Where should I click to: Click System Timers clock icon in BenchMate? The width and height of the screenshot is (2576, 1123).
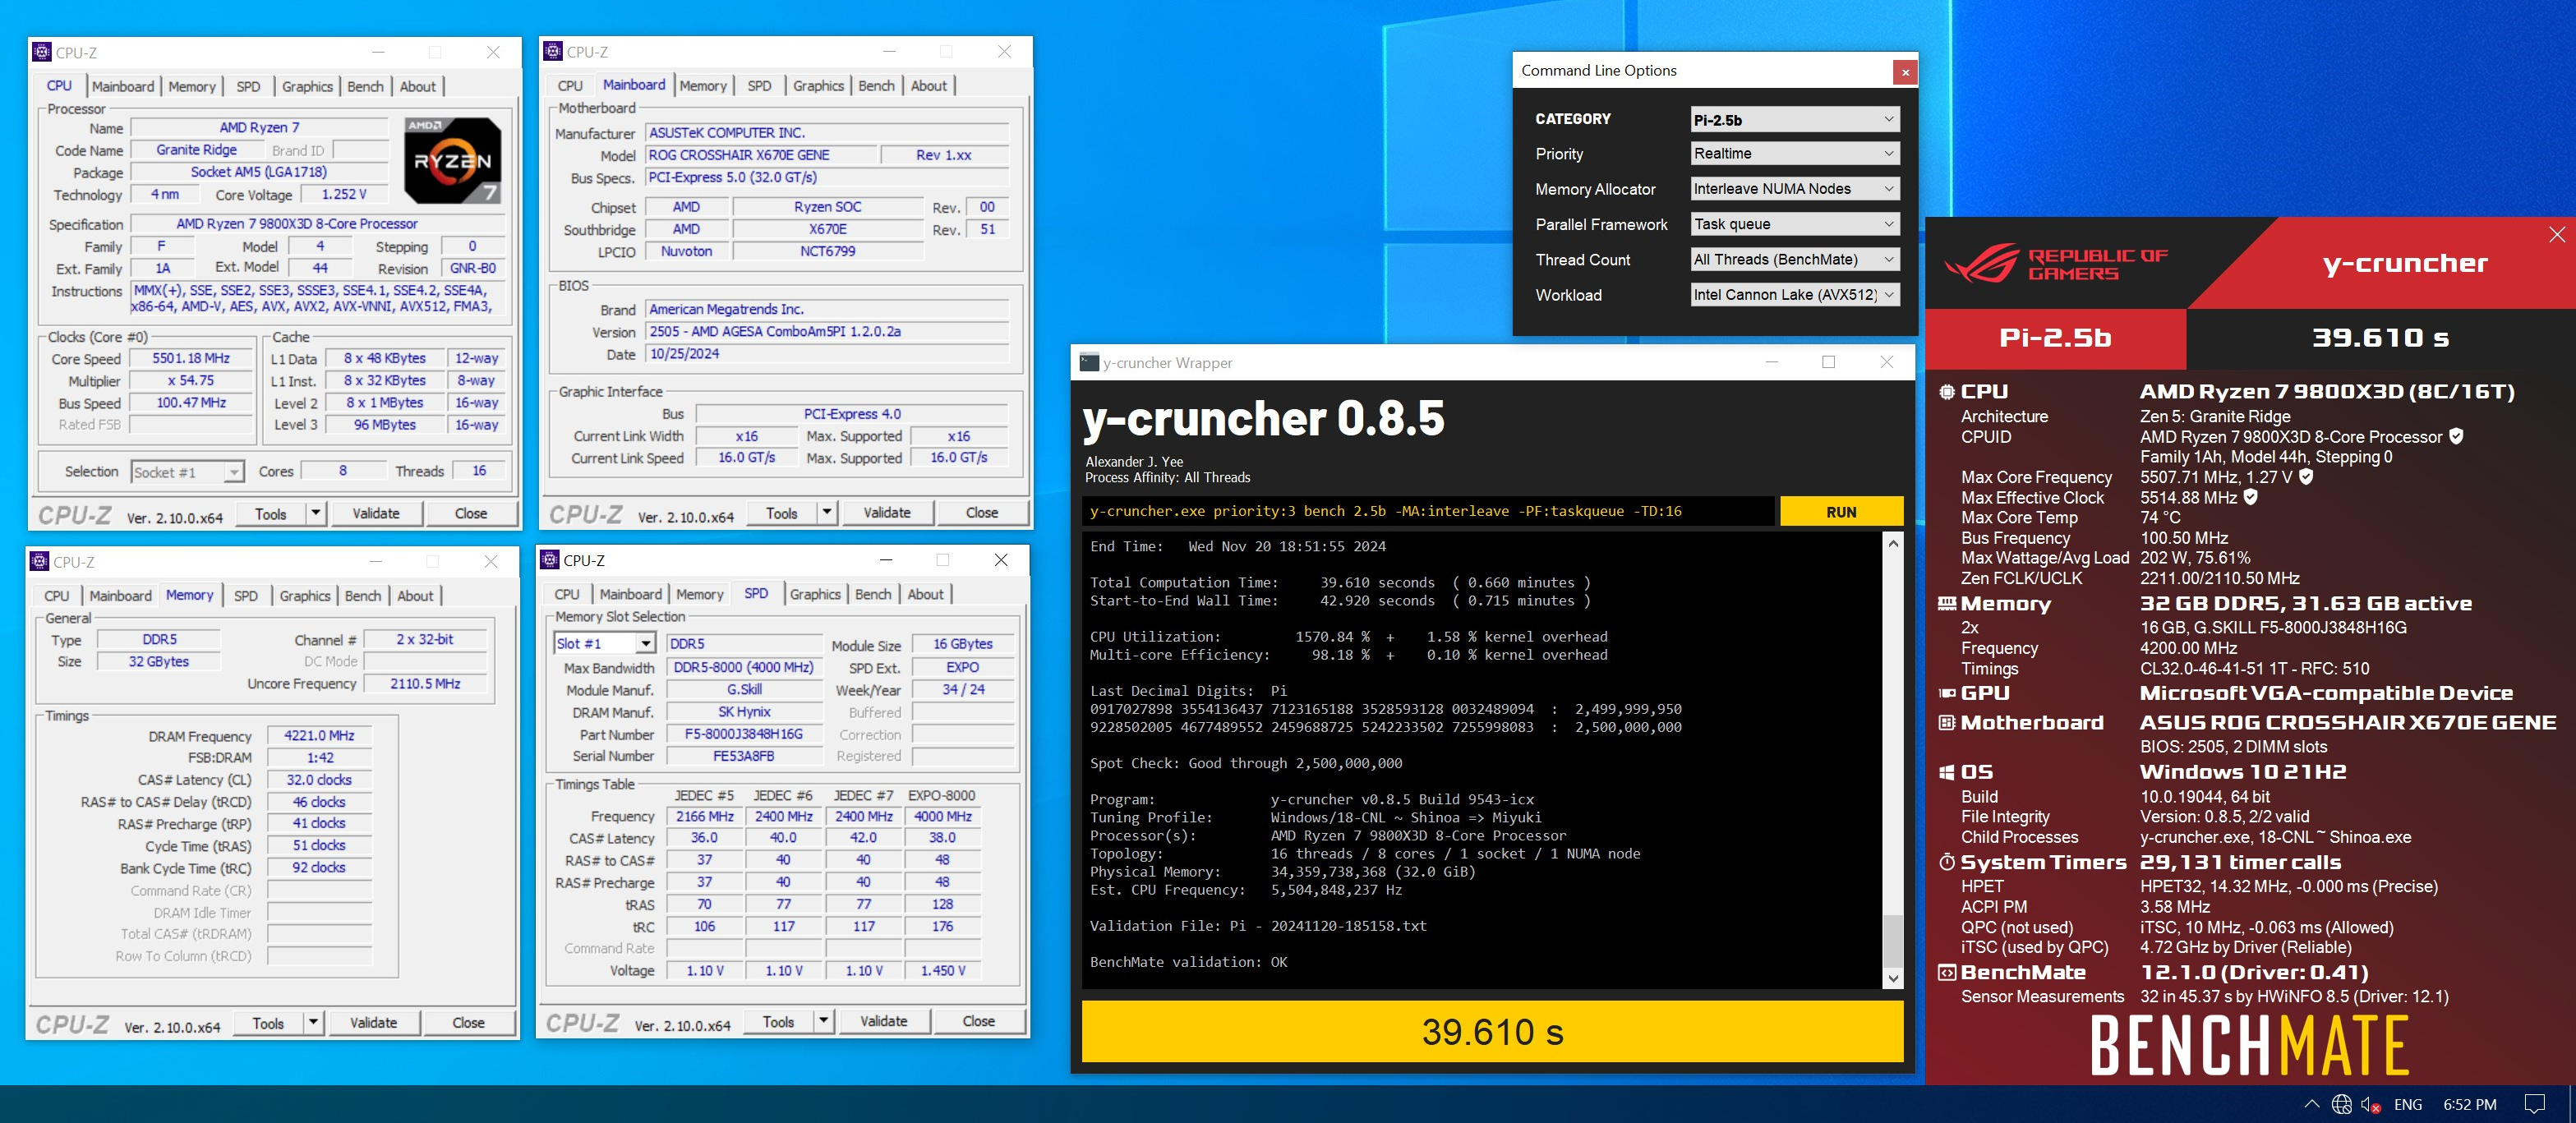pyautogui.click(x=1946, y=862)
